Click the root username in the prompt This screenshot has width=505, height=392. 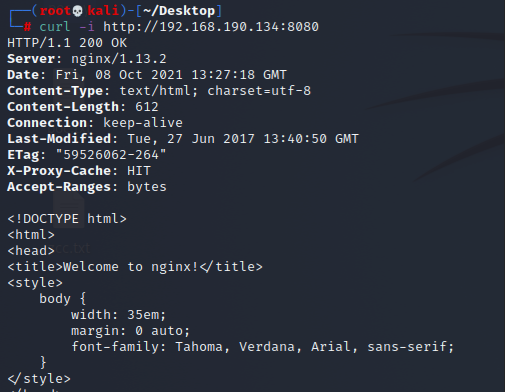pos(55,11)
